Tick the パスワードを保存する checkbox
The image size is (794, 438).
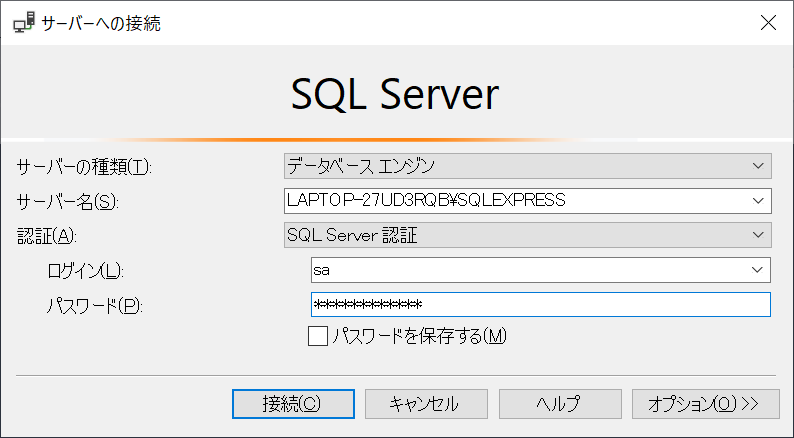point(318,336)
